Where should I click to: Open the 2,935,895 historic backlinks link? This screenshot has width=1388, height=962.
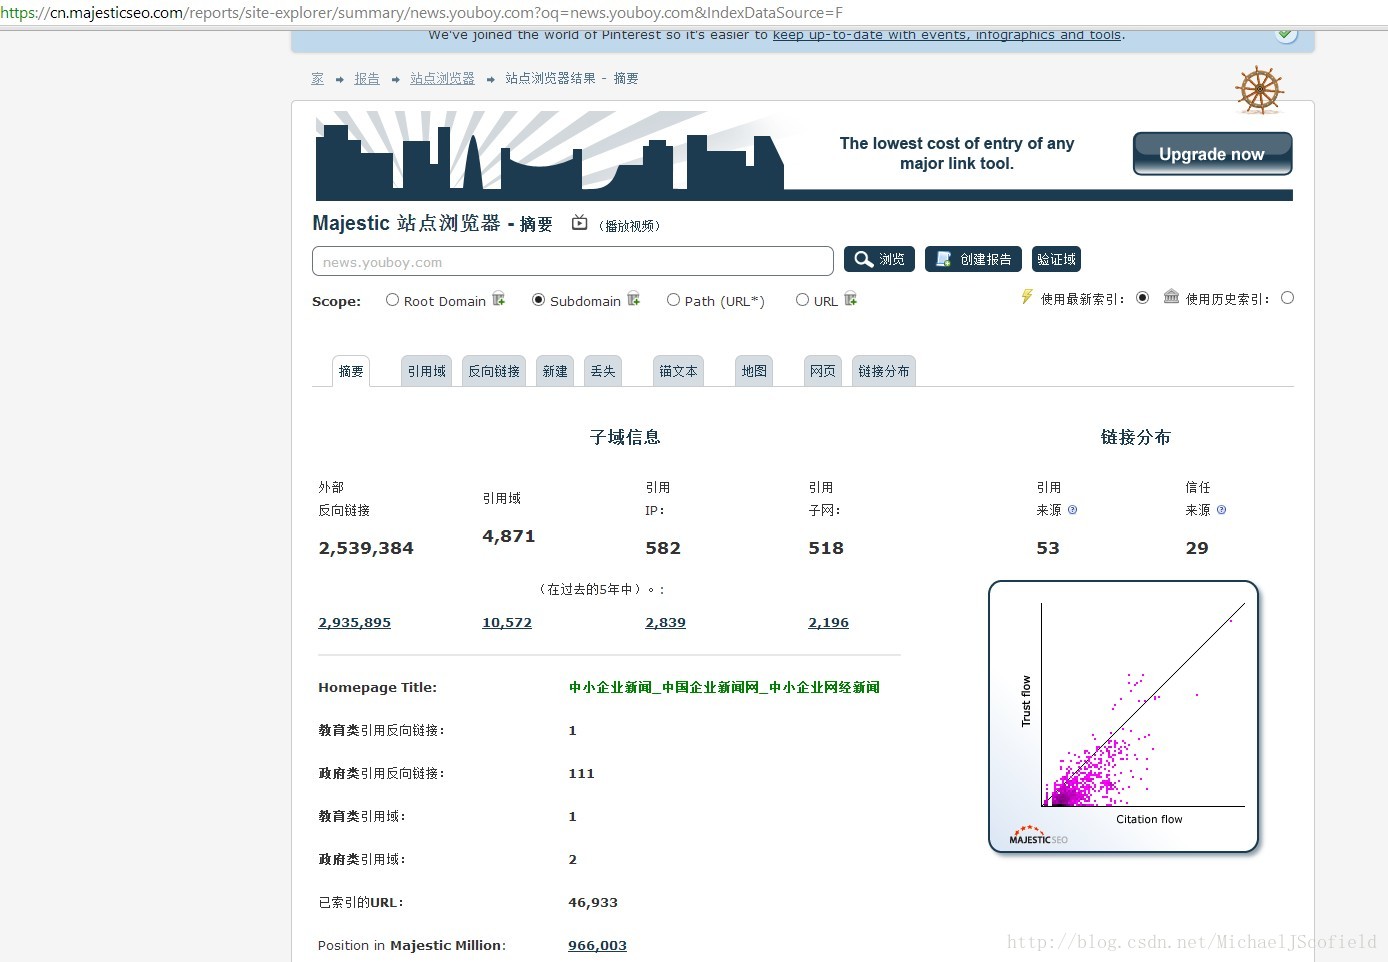coord(354,622)
